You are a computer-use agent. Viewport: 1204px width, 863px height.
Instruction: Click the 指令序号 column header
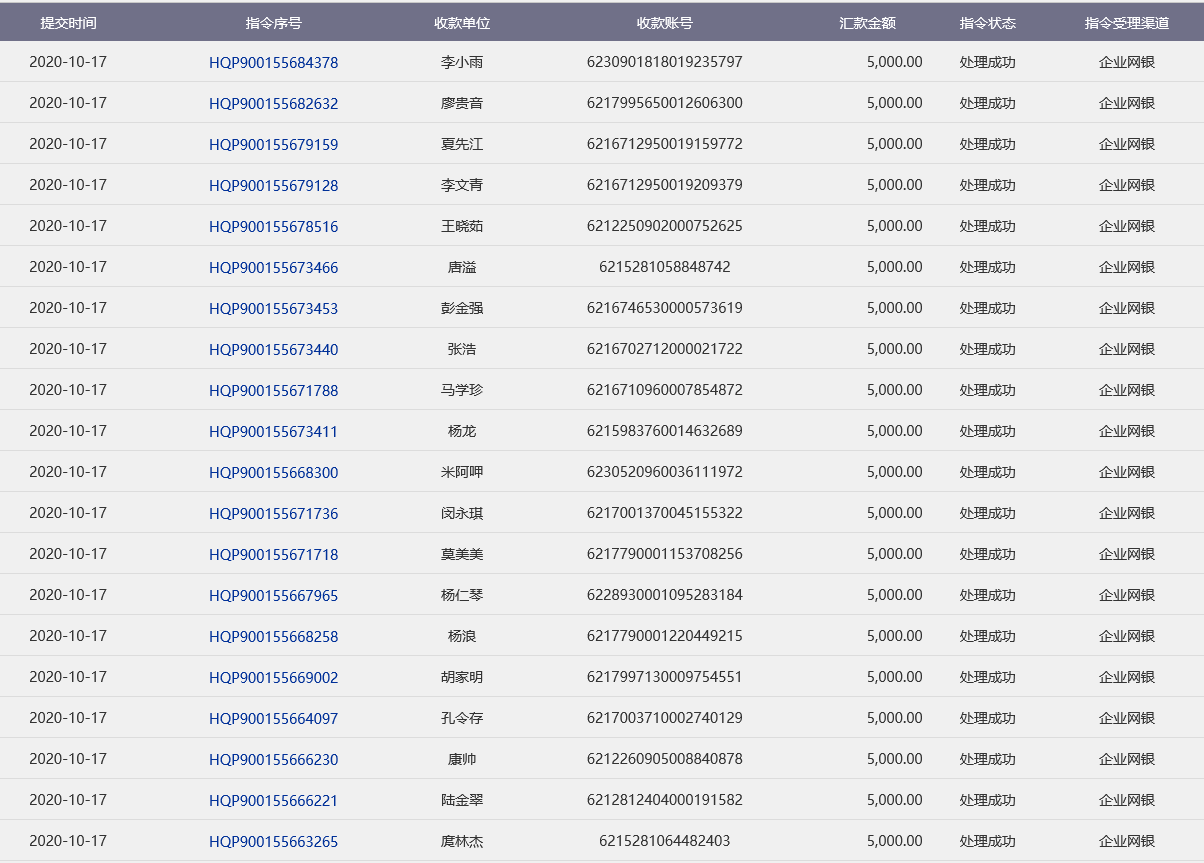(273, 23)
